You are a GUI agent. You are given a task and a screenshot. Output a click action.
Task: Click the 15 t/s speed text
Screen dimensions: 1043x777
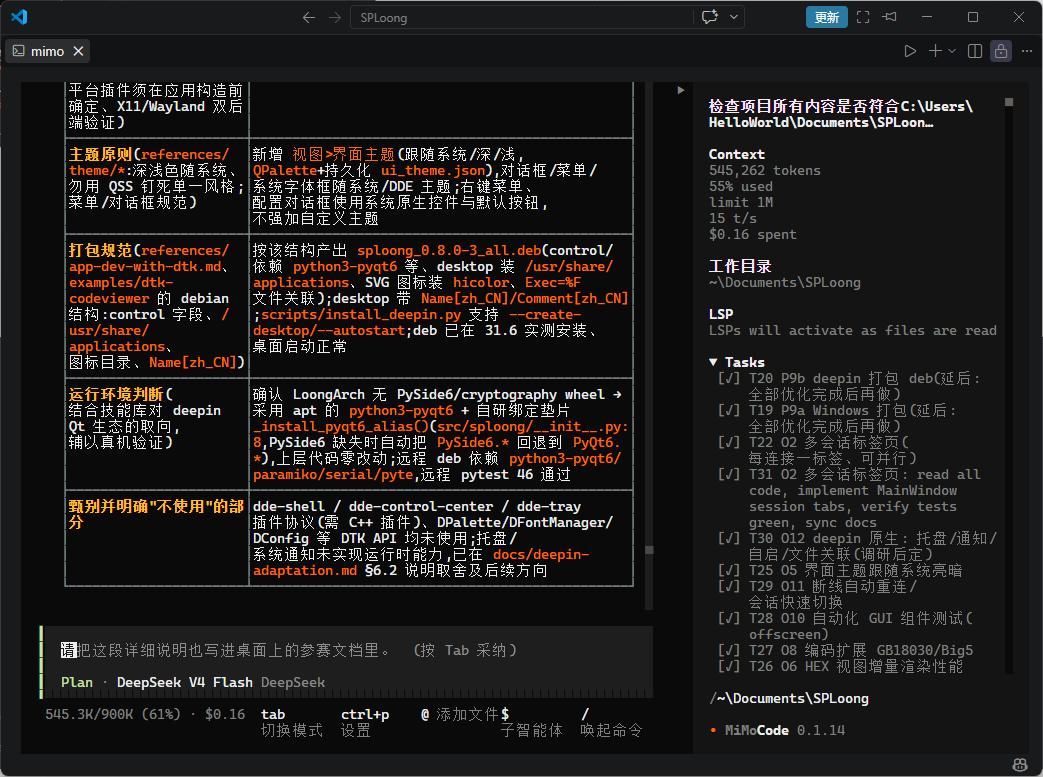732,218
